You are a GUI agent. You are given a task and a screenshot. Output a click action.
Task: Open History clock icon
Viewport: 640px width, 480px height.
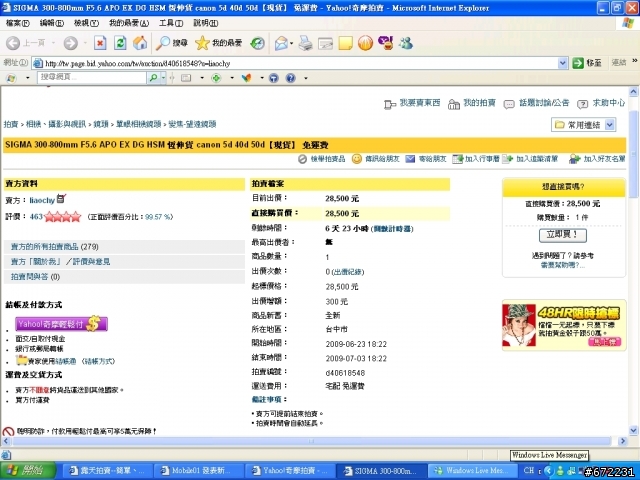(x=257, y=43)
